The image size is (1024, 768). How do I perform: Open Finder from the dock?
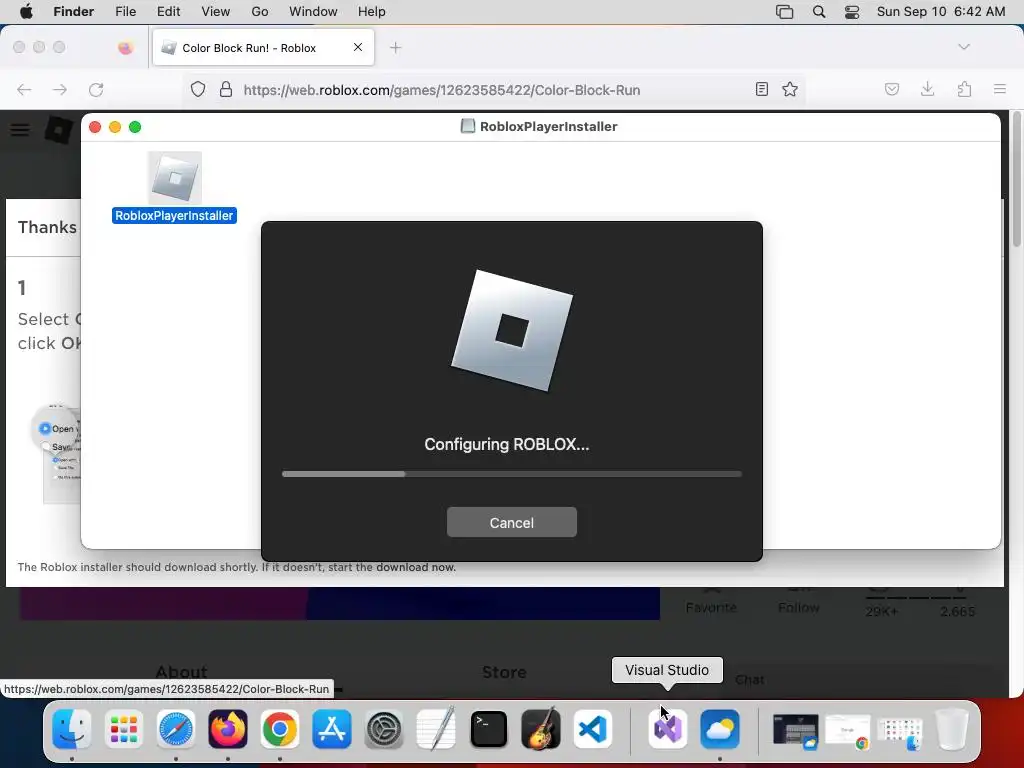(x=71, y=729)
